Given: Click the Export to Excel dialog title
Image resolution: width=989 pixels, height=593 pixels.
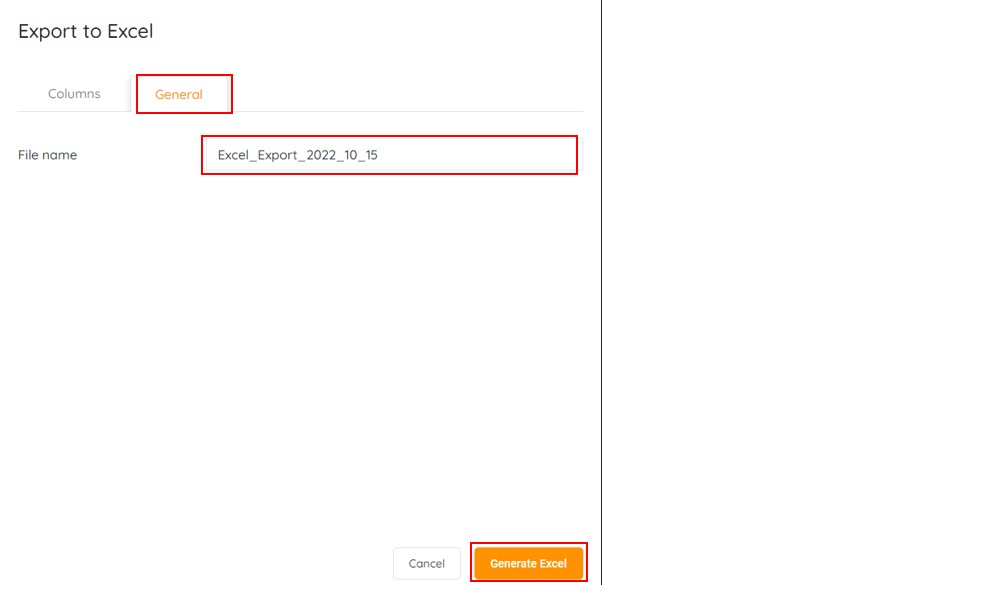Looking at the screenshot, I should (86, 32).
